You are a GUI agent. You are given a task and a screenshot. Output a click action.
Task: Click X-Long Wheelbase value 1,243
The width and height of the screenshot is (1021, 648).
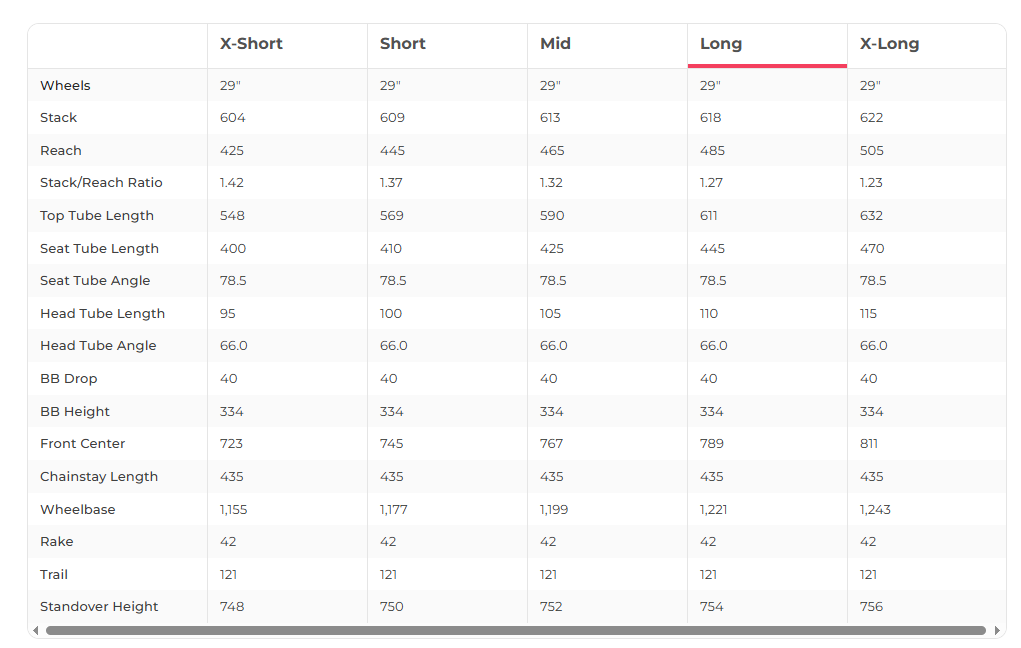pyautogui.click(x=875, y=509)
